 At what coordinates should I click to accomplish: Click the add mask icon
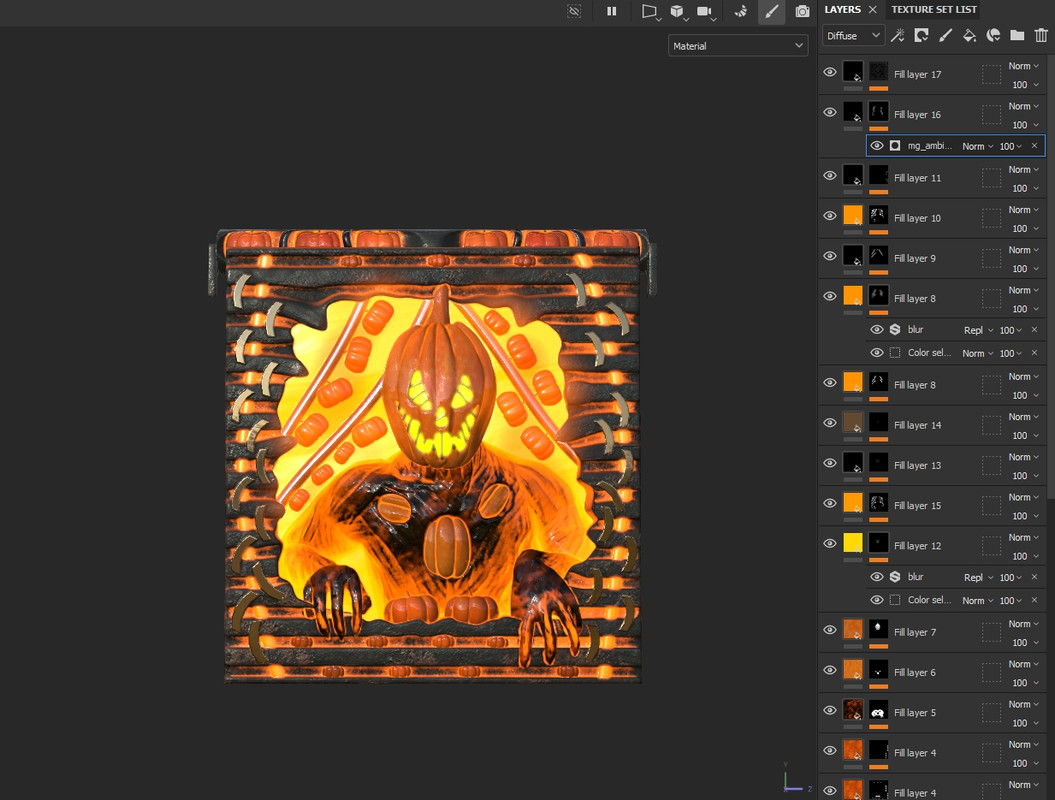921,36
